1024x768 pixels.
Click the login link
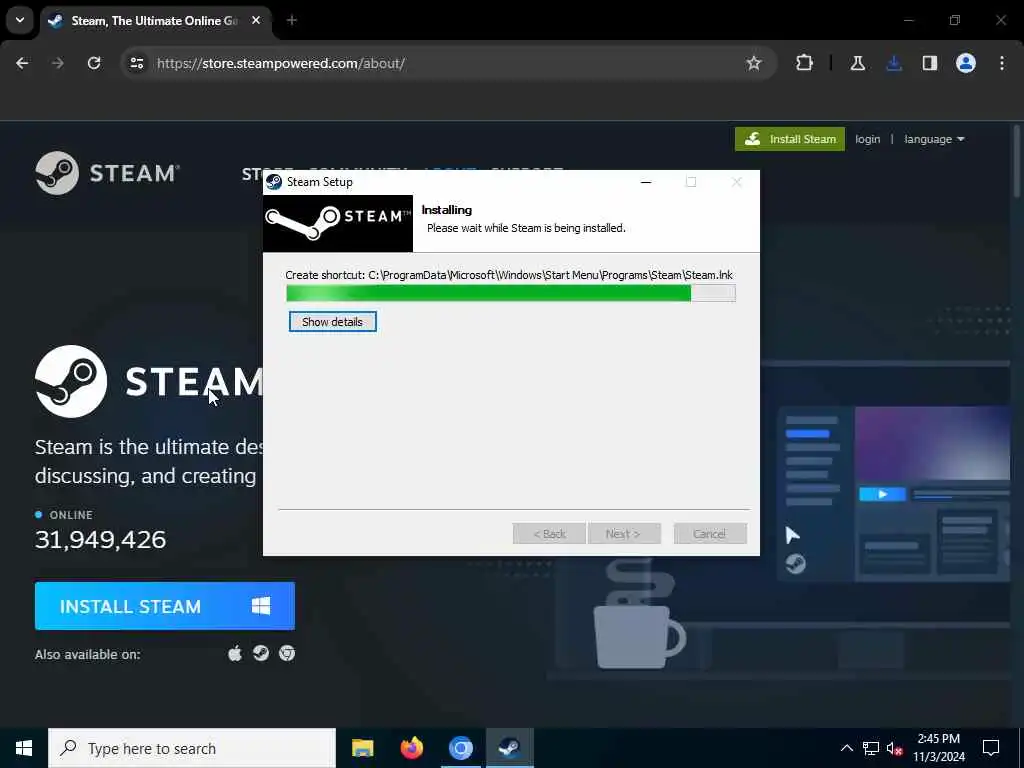point(867,139)
